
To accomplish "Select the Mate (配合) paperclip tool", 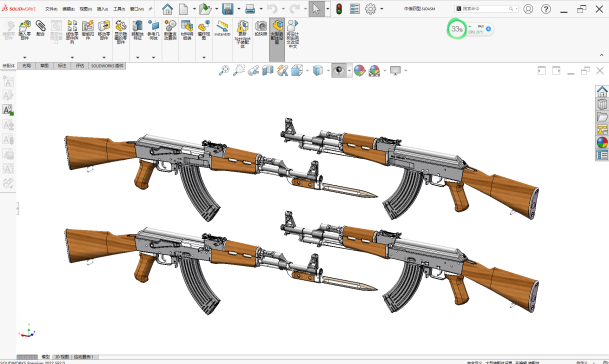I will [x=40, y=29].
